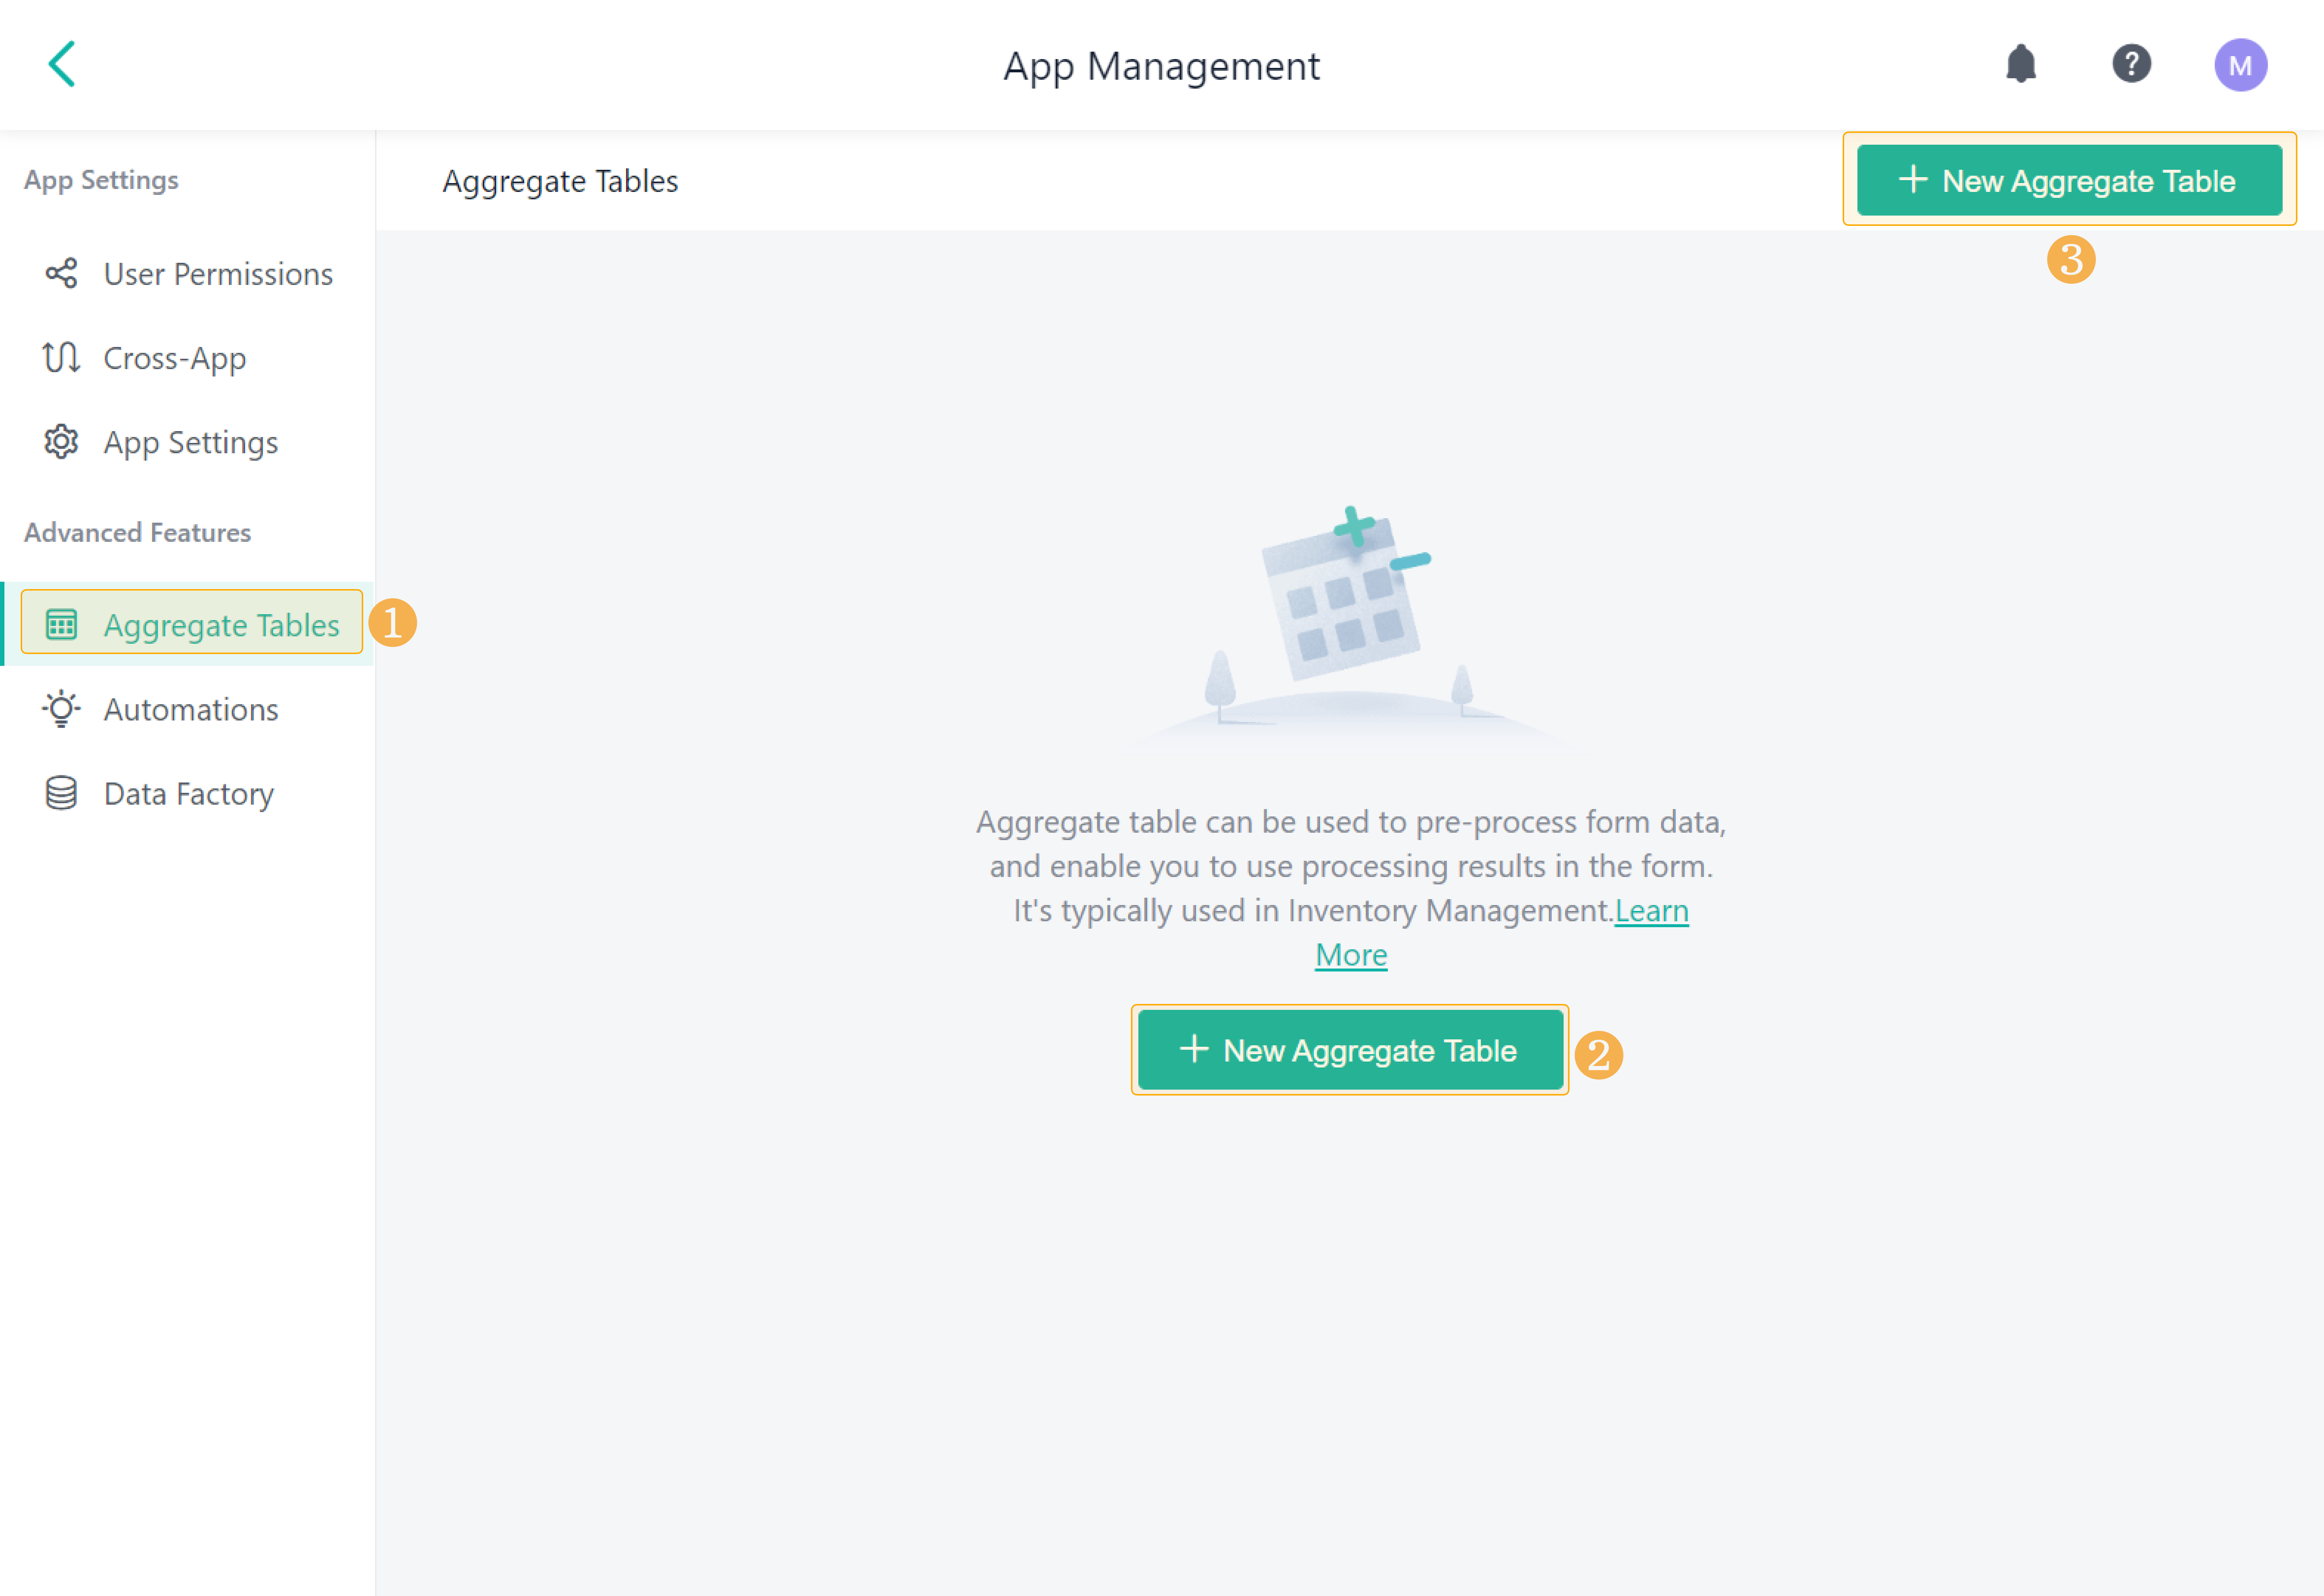
Task: Open User Permissions in sidebar
Action: pyautogui.click(x=218, y=274)
